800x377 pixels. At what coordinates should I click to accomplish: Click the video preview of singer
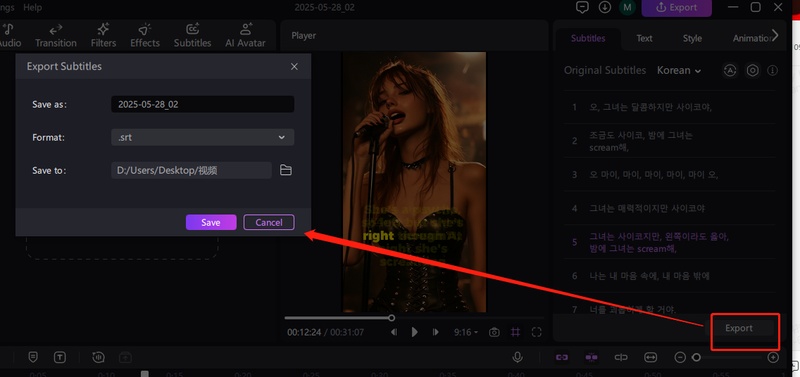[414, 182]
